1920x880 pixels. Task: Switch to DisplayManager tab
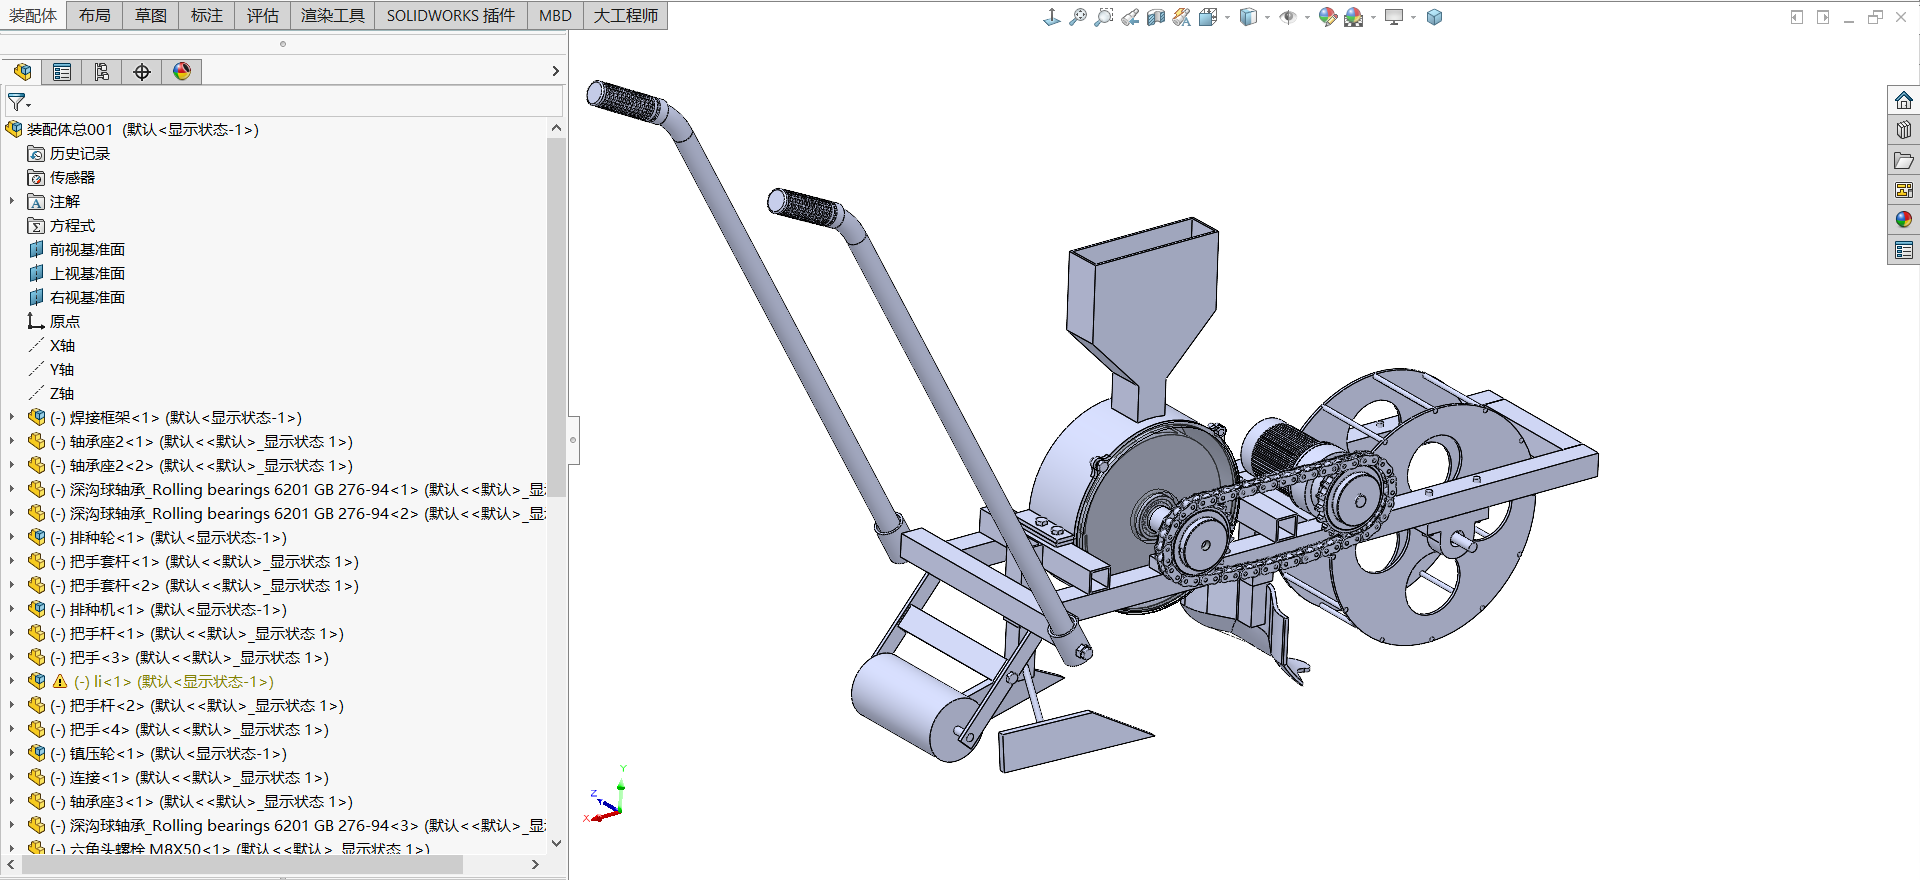(x=182, y=72)
